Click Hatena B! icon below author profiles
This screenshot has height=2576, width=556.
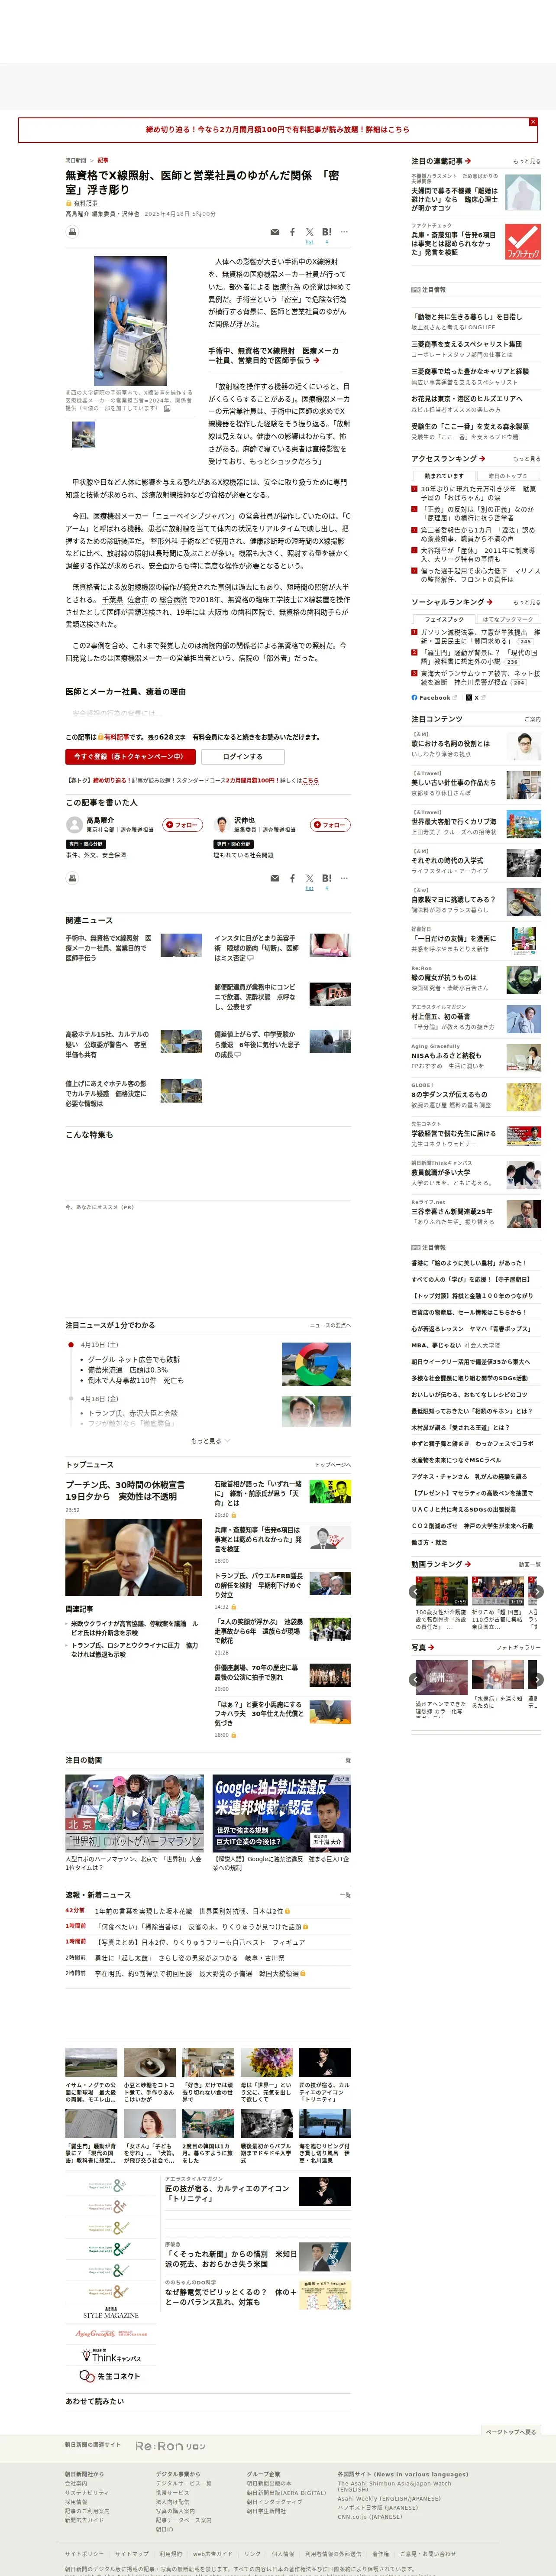tap(327, 878)
